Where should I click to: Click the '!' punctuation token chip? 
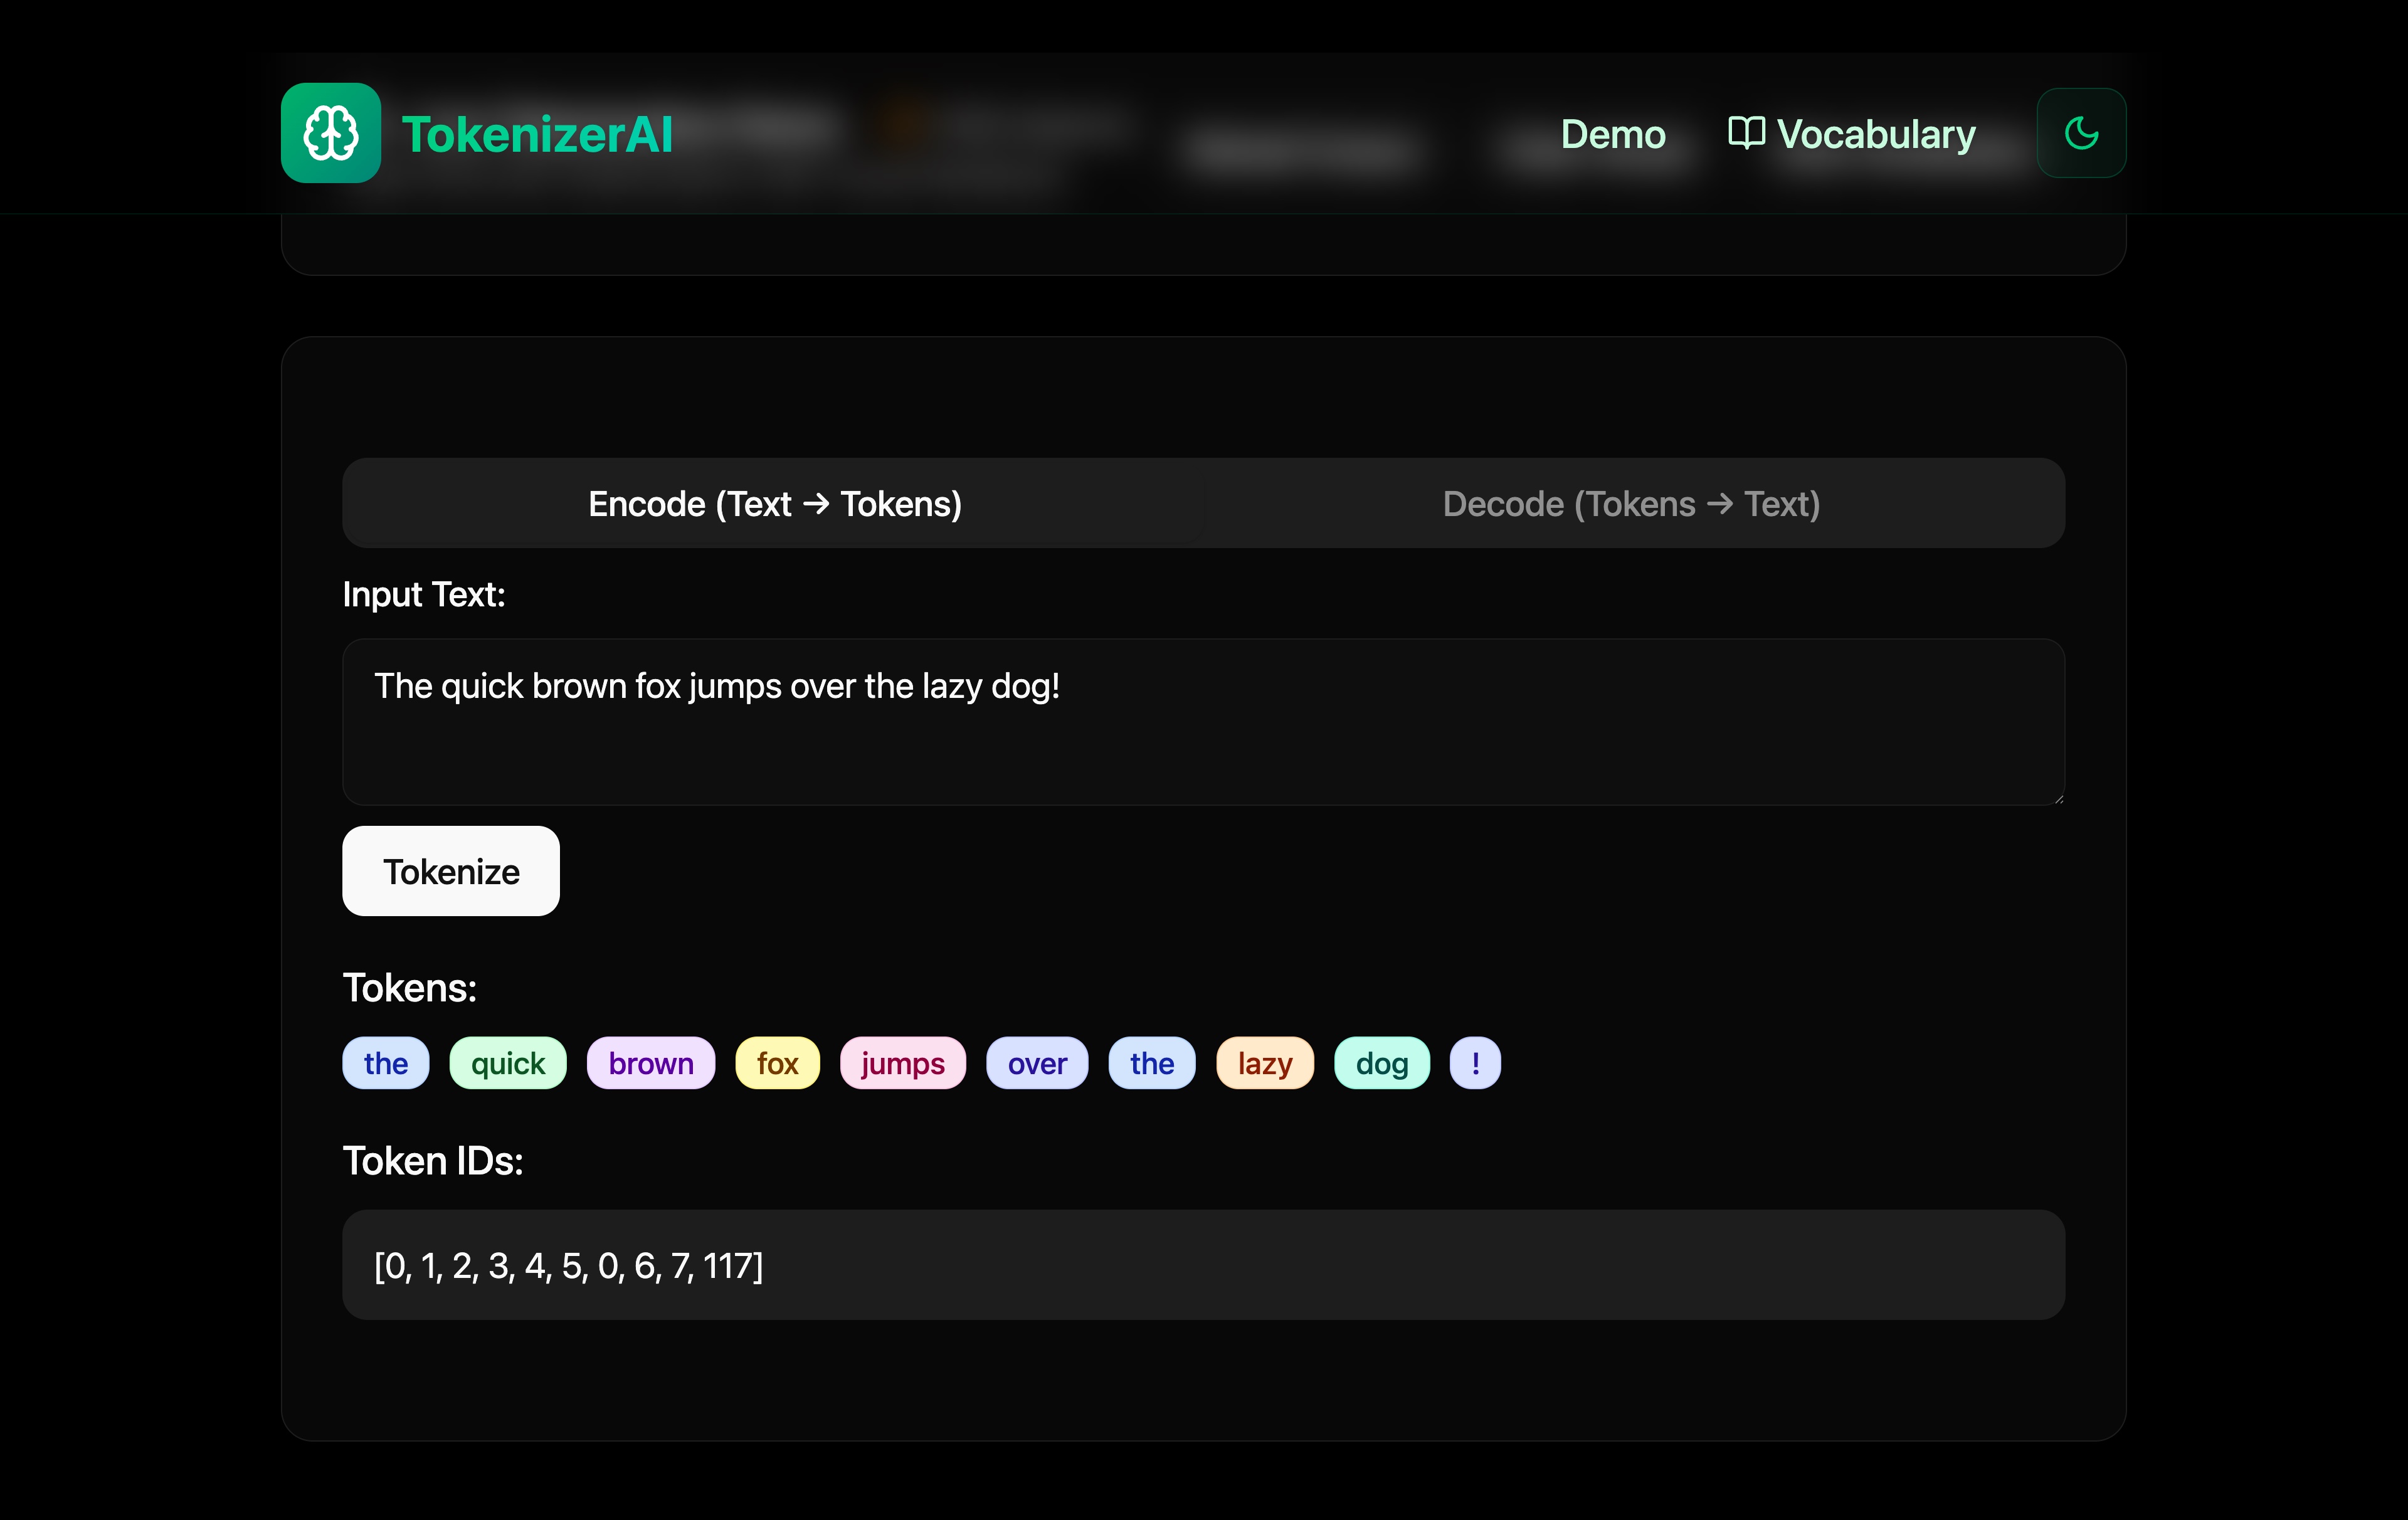coord(1475,1063)
